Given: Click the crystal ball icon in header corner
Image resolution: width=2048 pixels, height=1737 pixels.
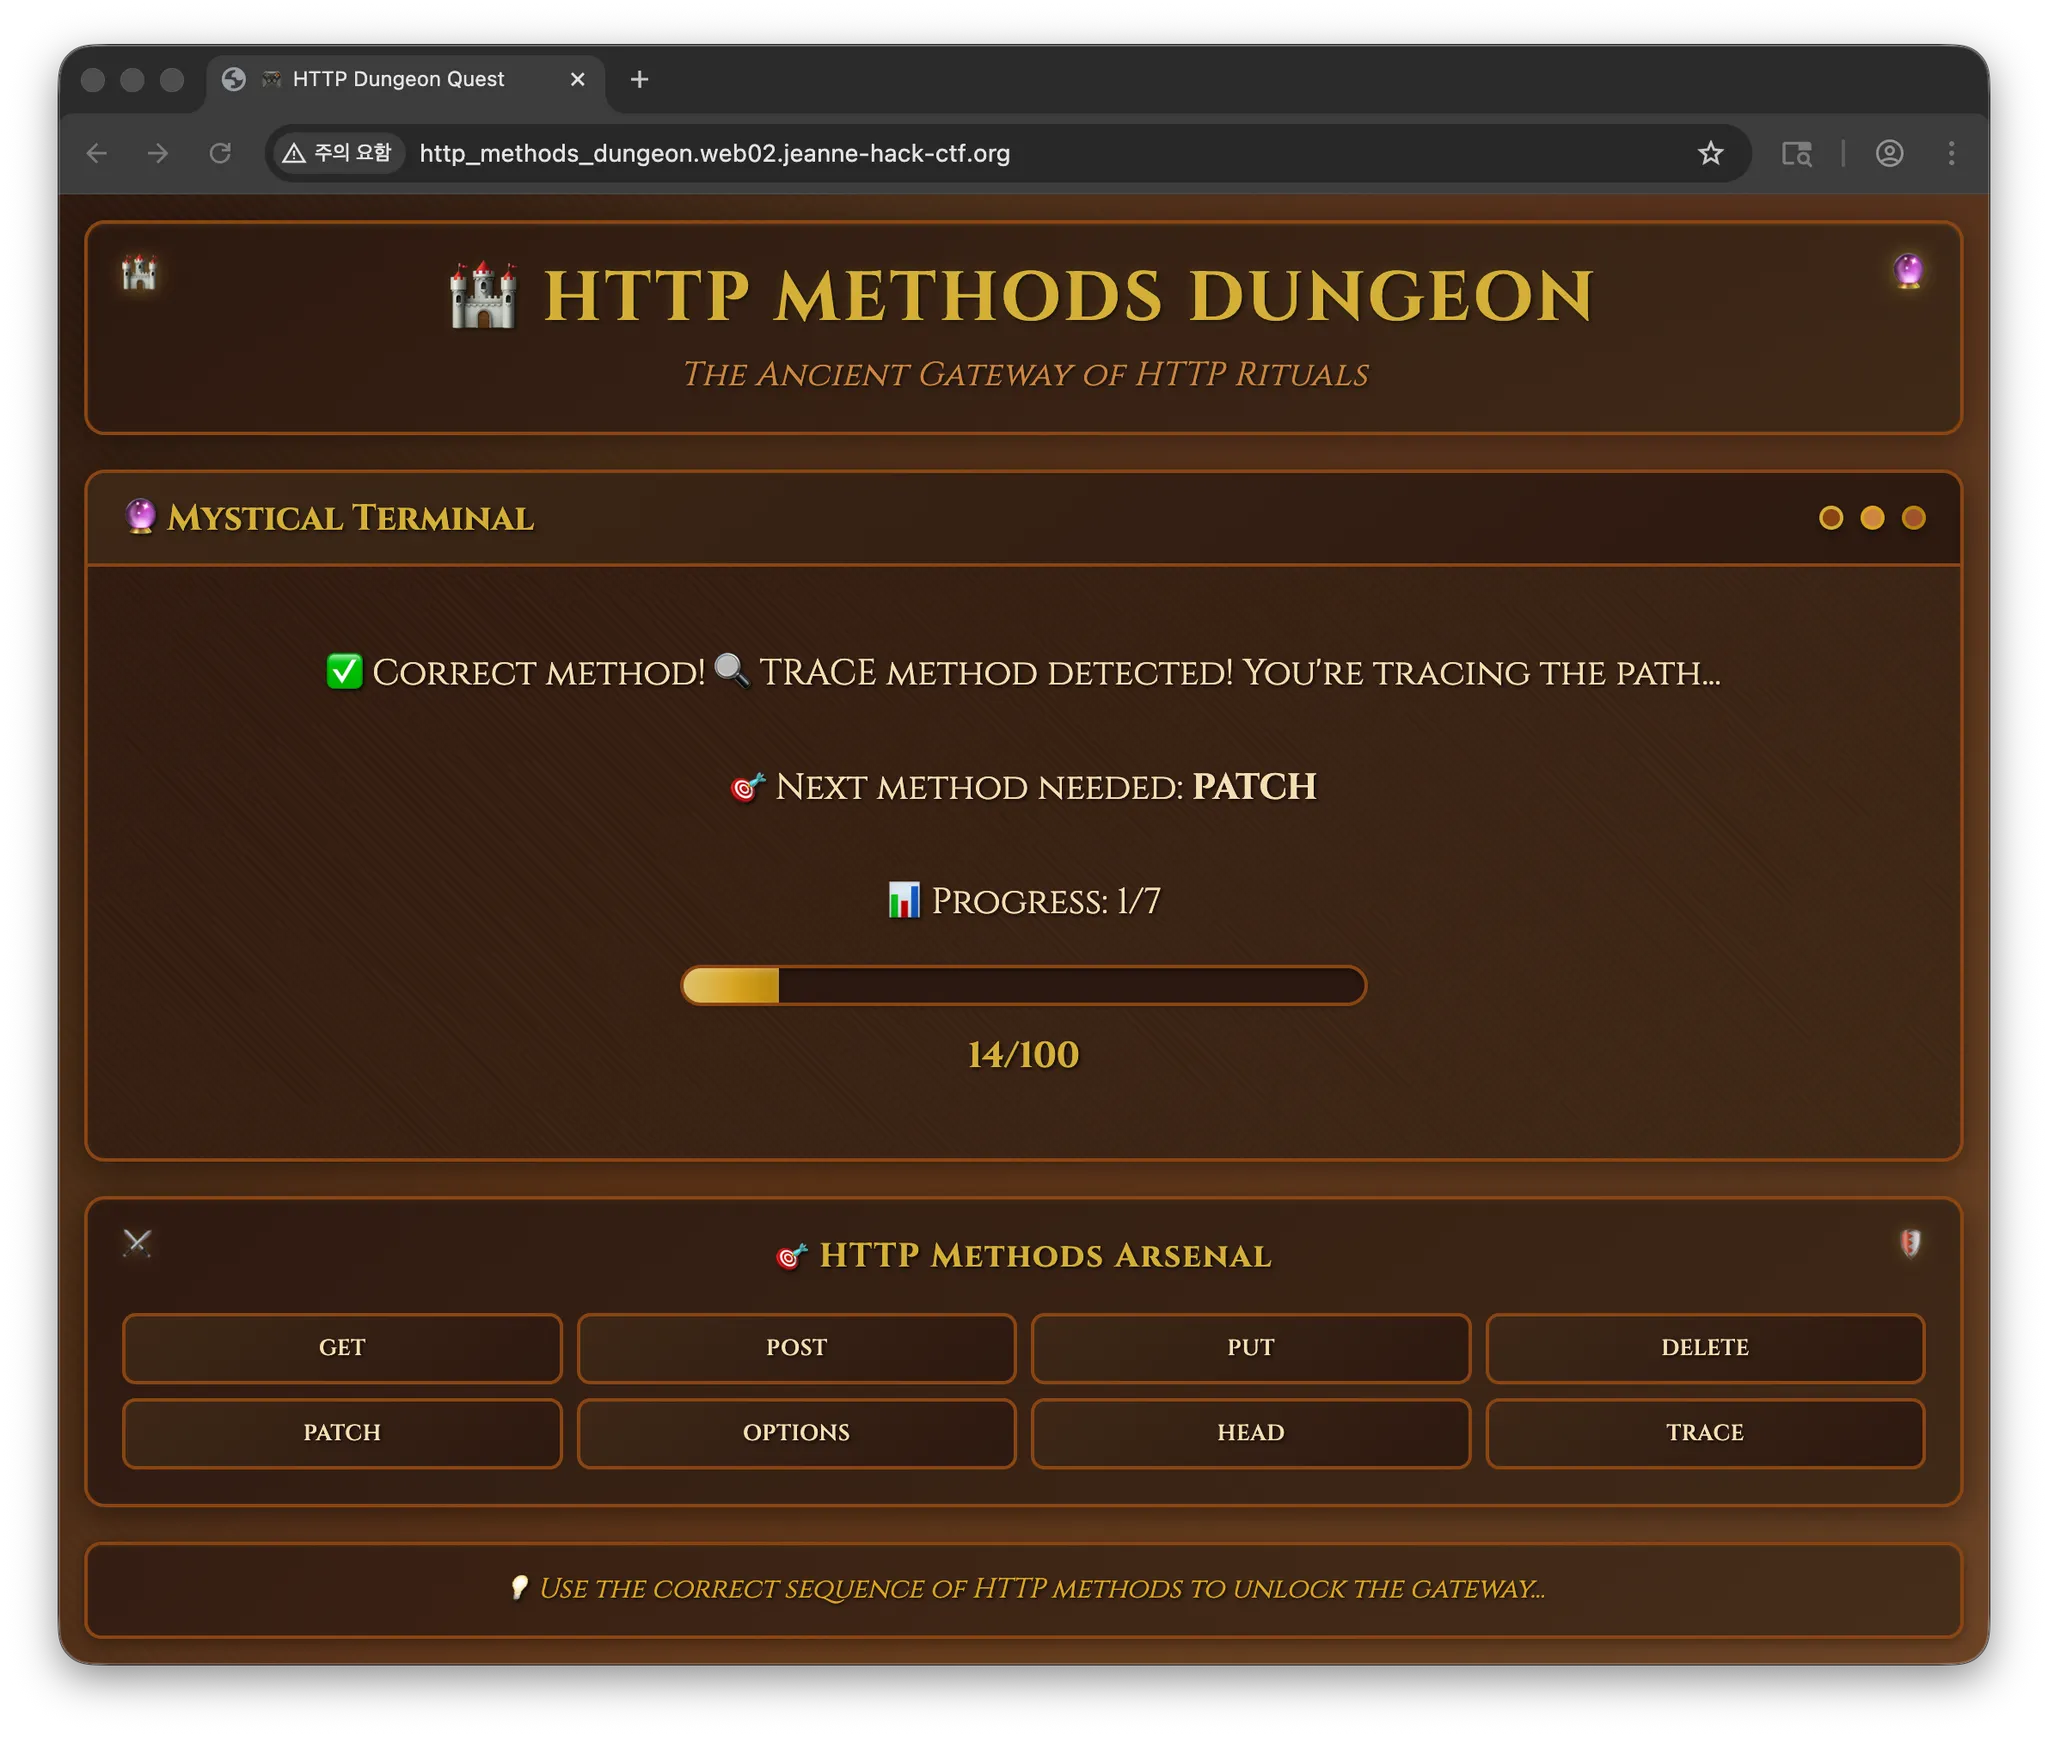Looking at the screenshot, I should [1908, 270].
